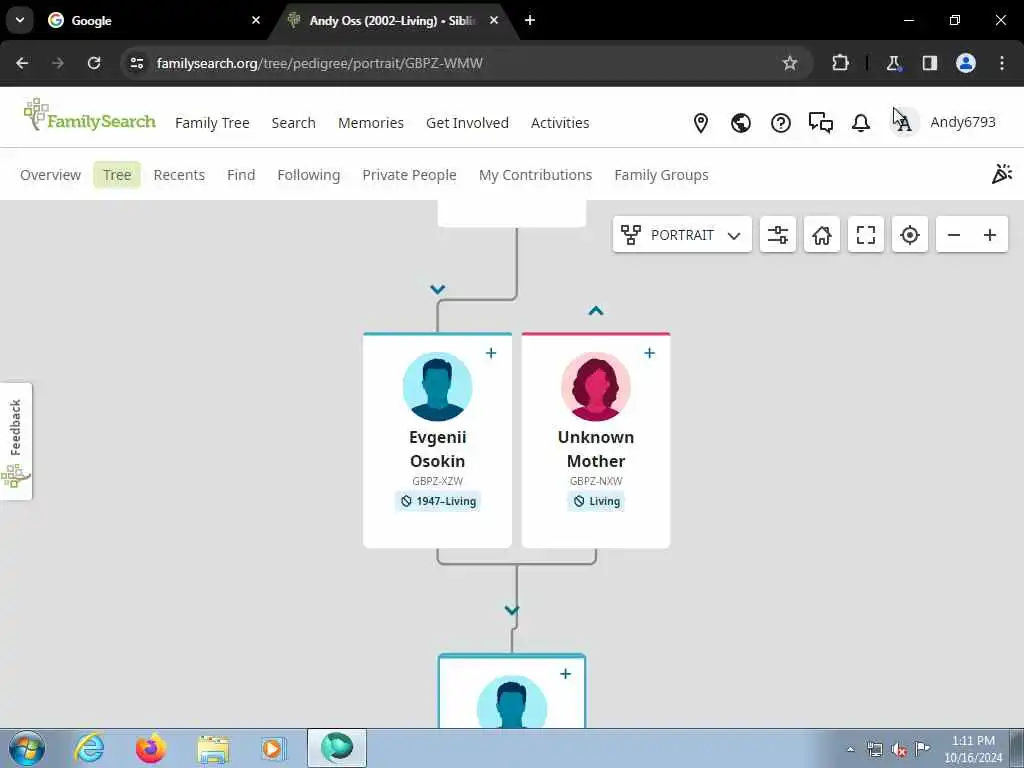Click Unknown Mother name
This screenshot has width=1024, height=768.
coord(596,449)
